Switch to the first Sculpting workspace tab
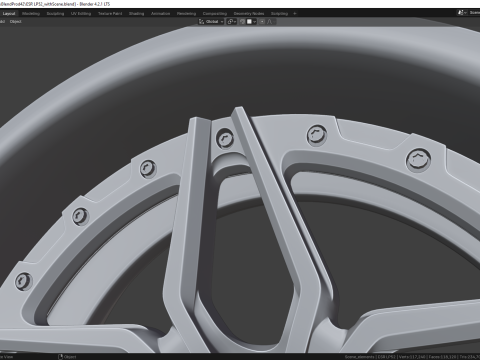480x360 pixels. point(55,14)
